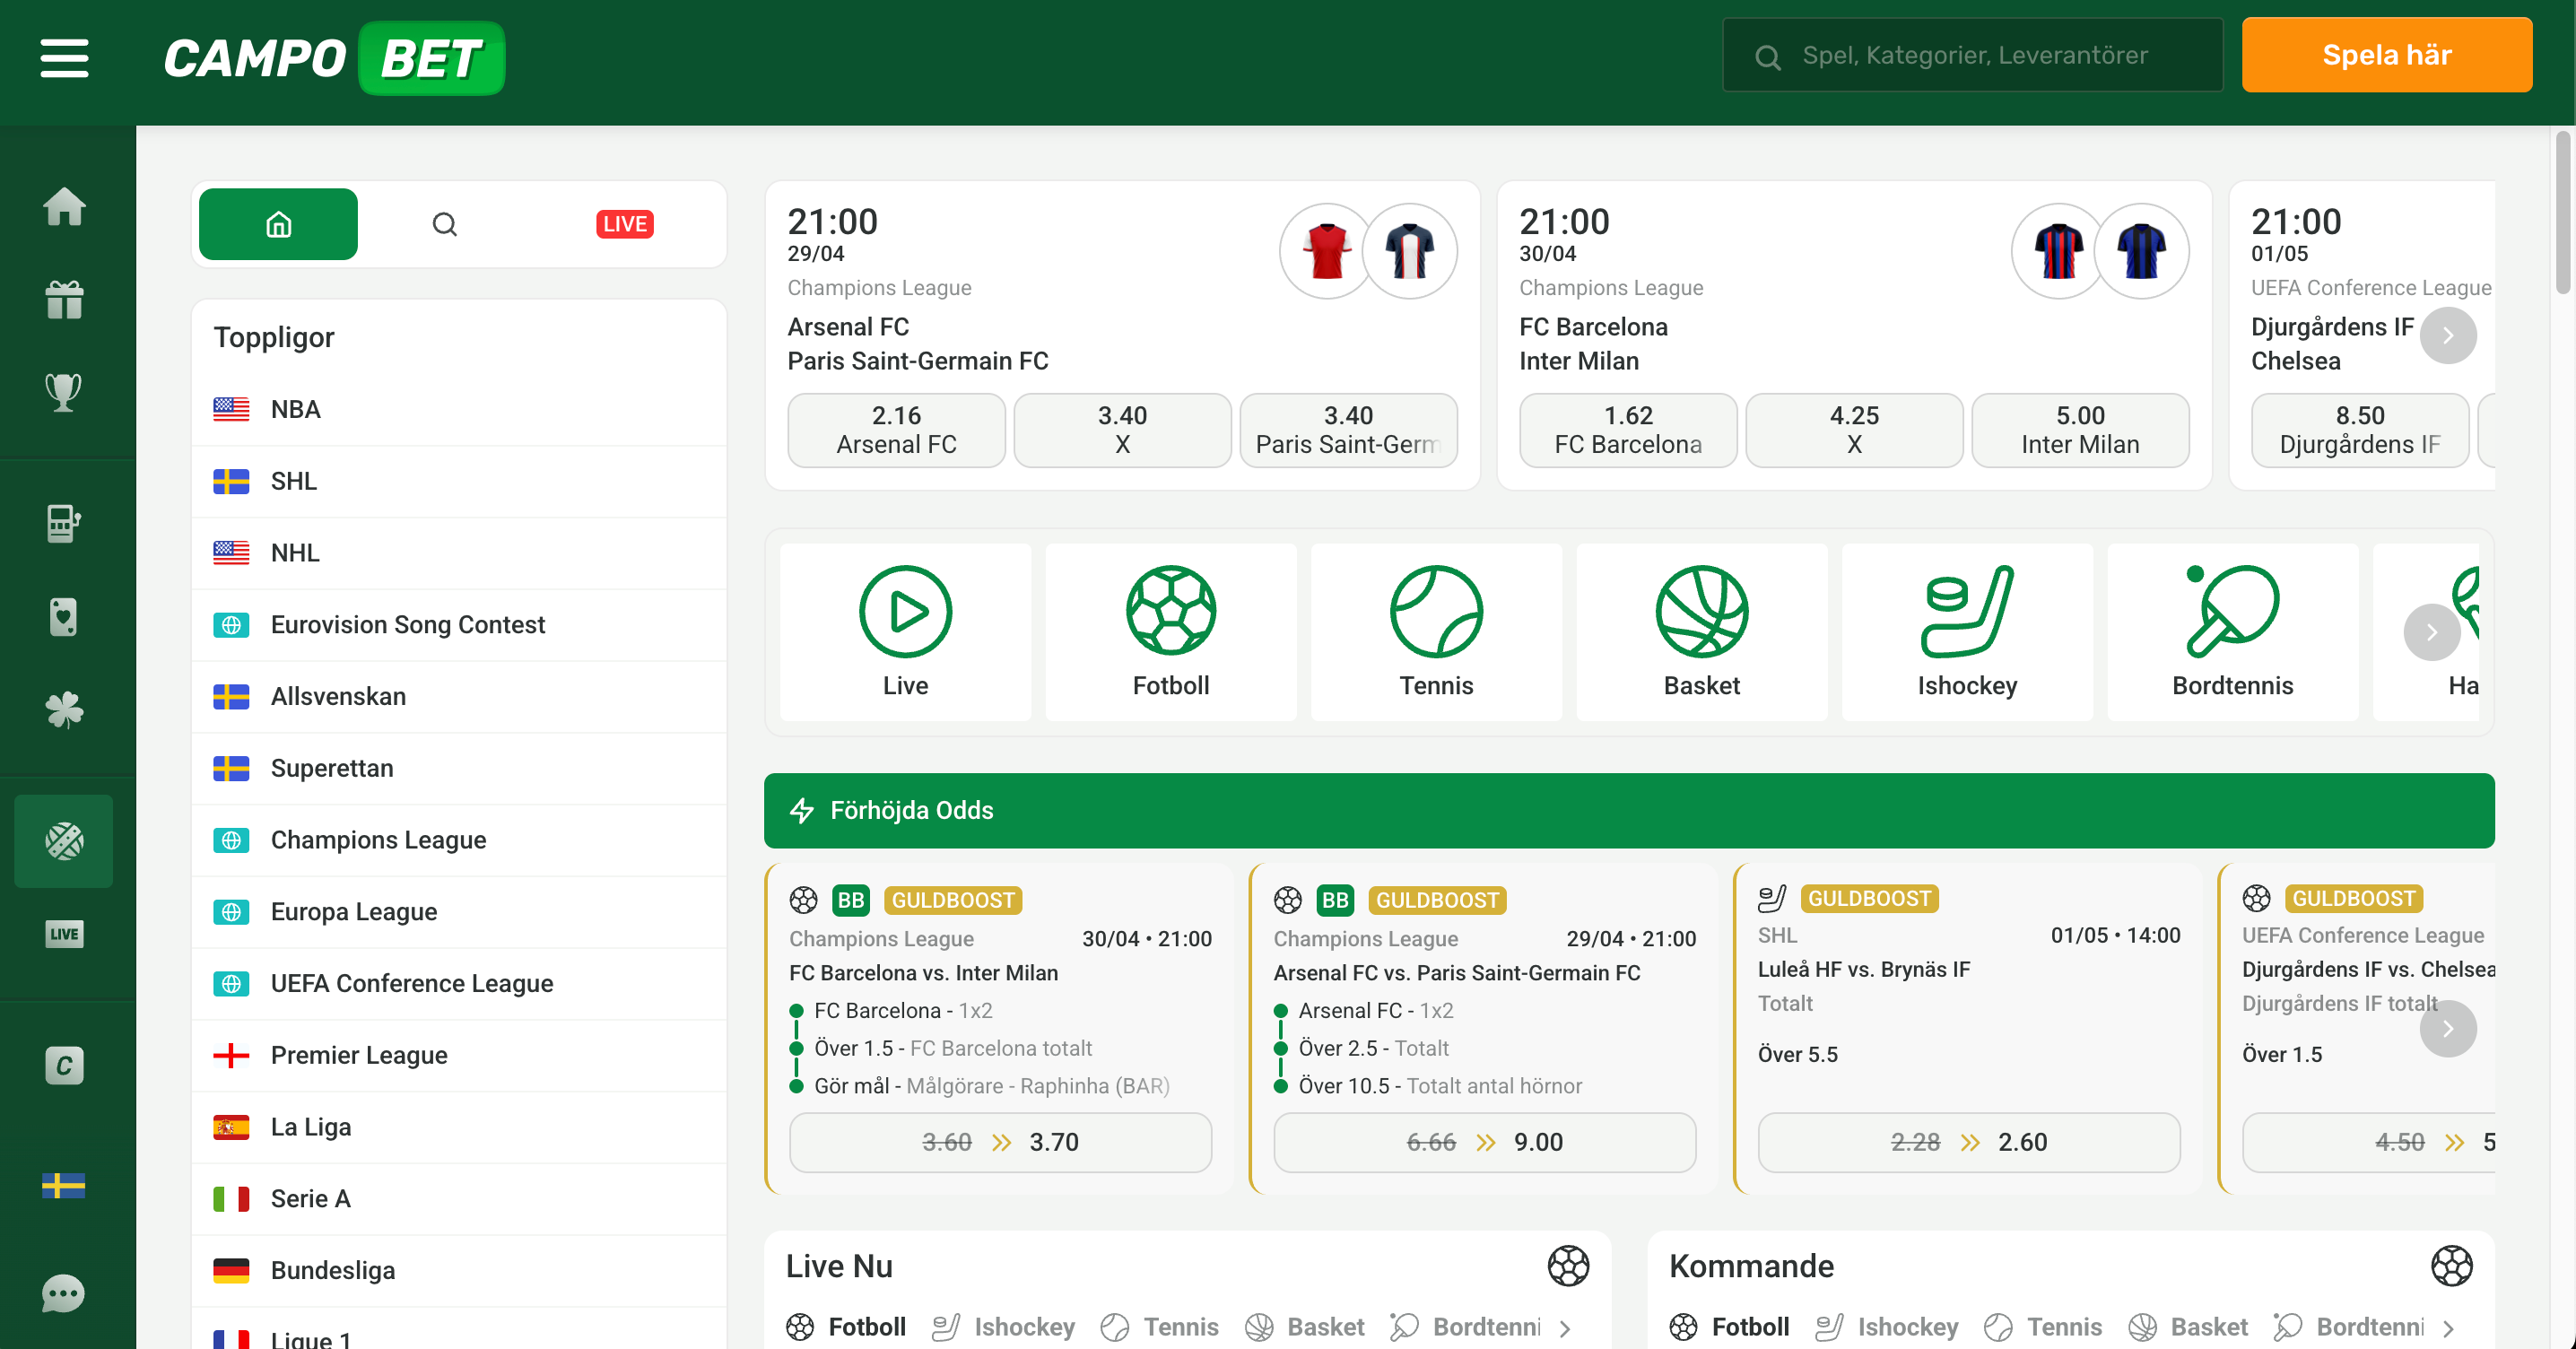The height and width of the screenshot is (1349, 2576).
Task: Open the Fotboll category tile
Action: coord(1171,632)
